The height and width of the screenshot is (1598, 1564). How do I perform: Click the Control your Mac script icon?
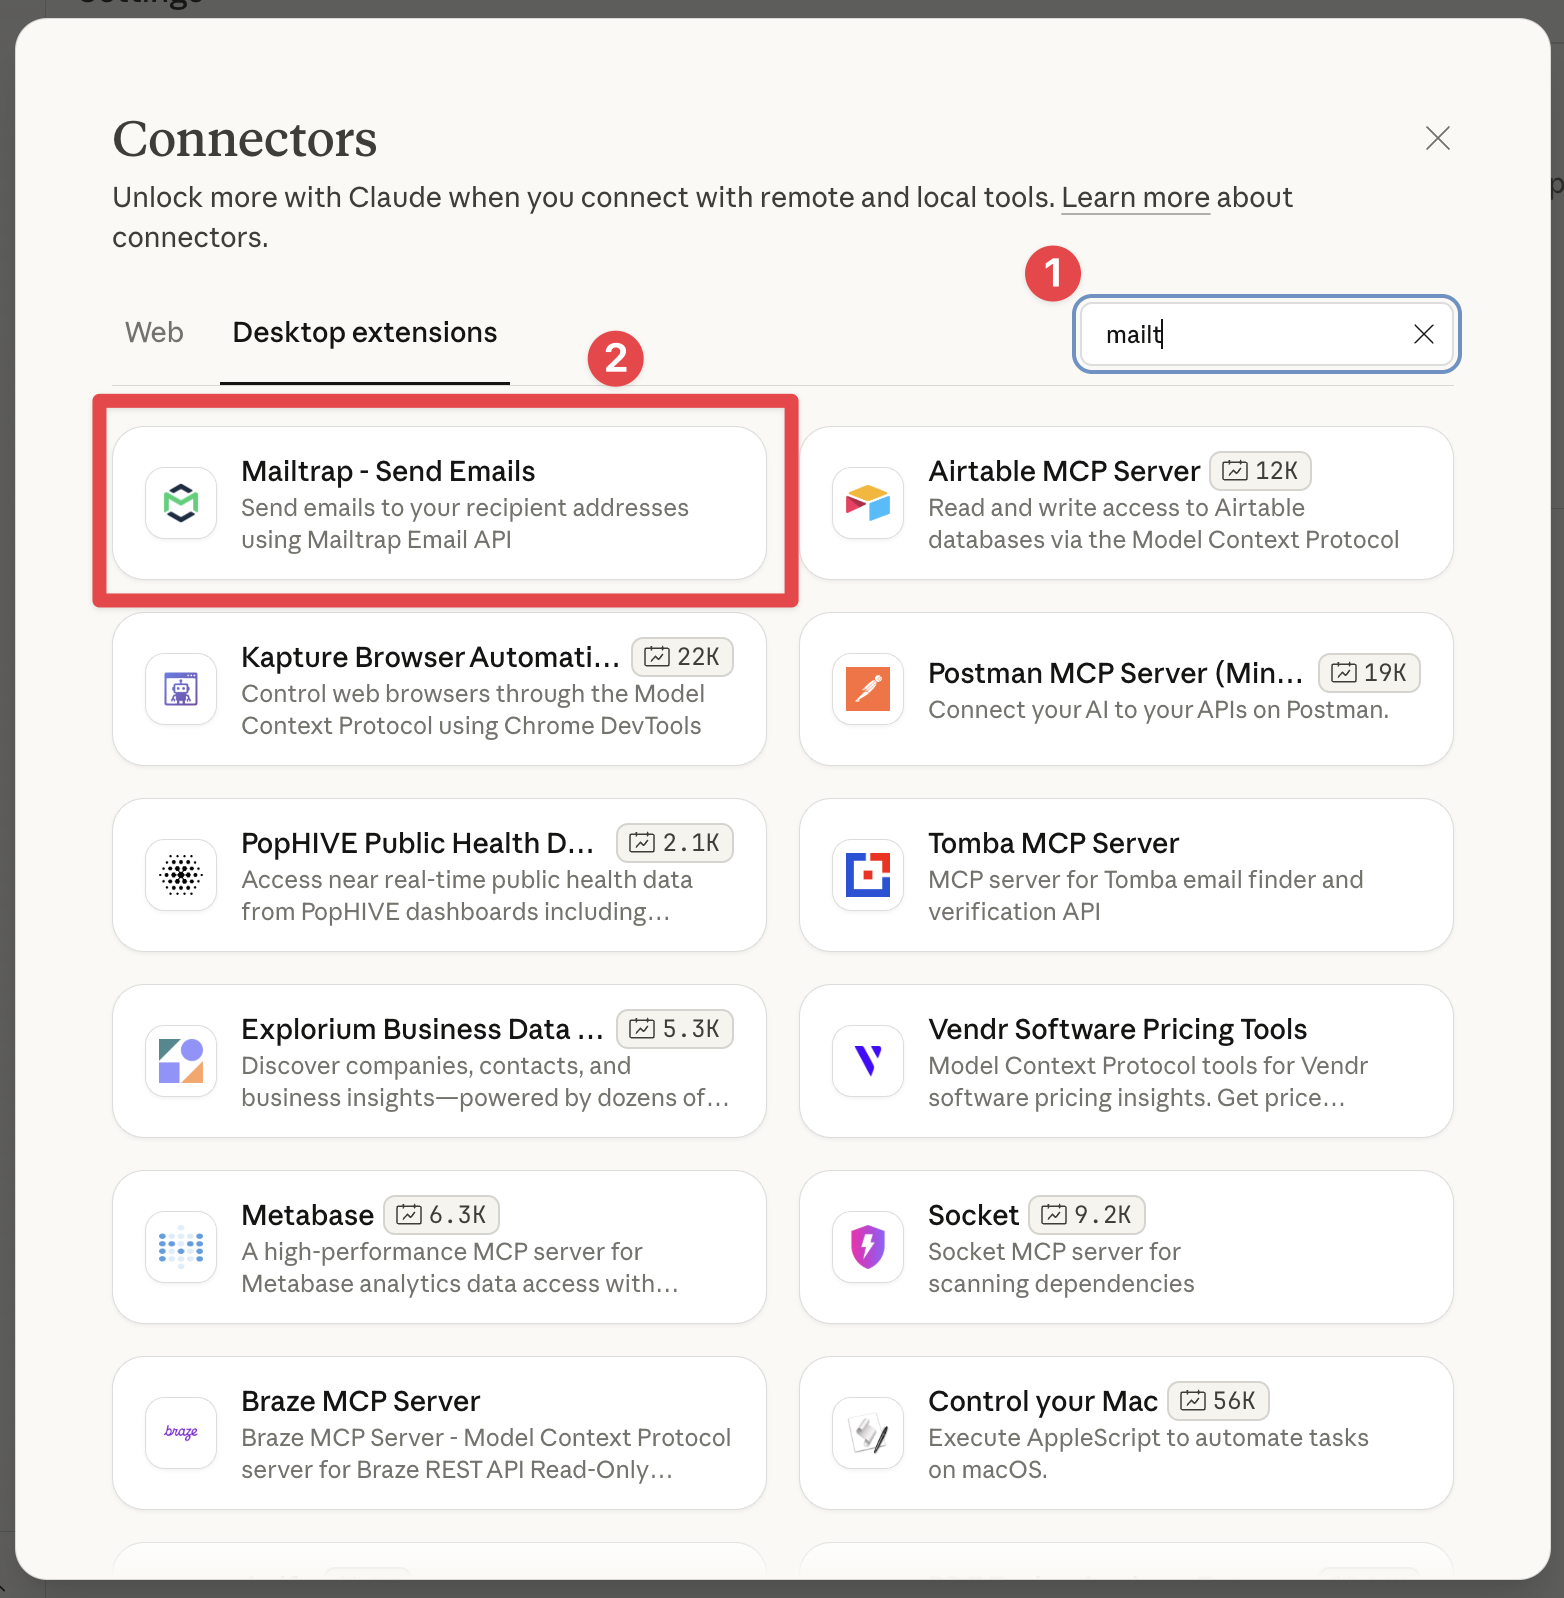(x=868, y=1433)
